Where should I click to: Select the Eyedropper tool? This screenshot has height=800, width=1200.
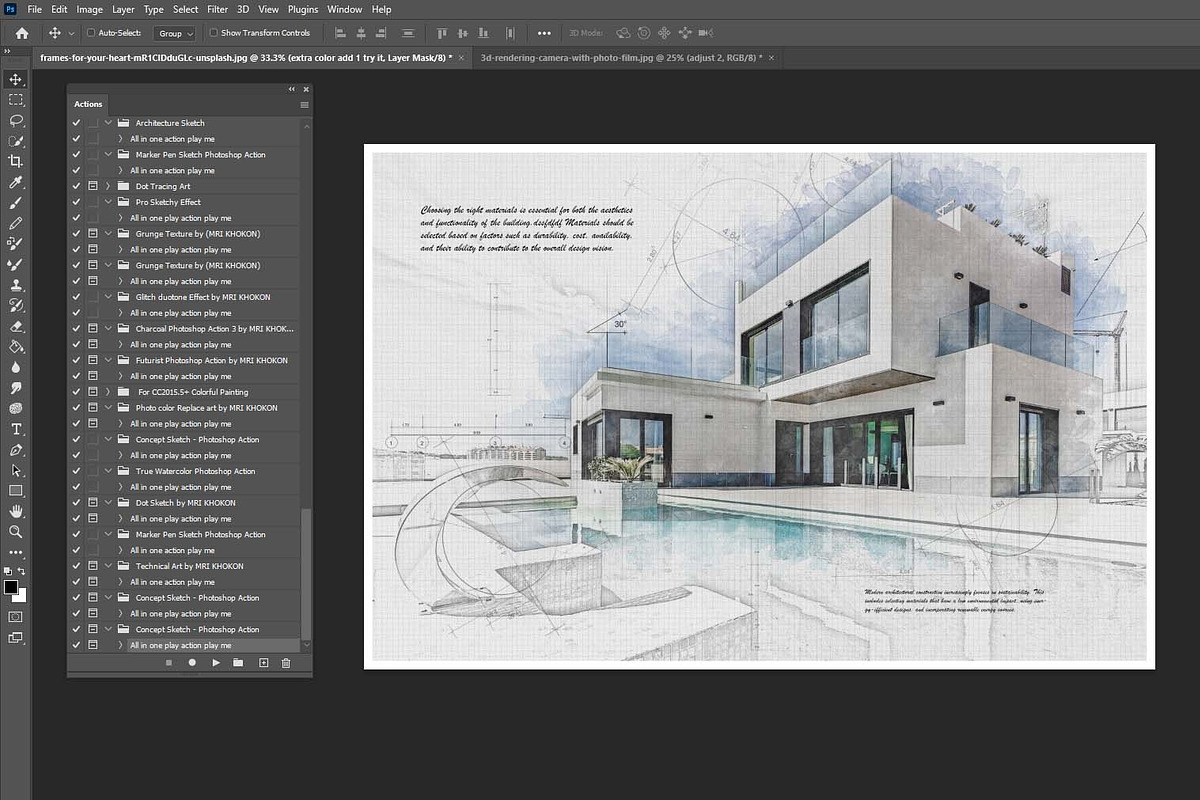15,182
